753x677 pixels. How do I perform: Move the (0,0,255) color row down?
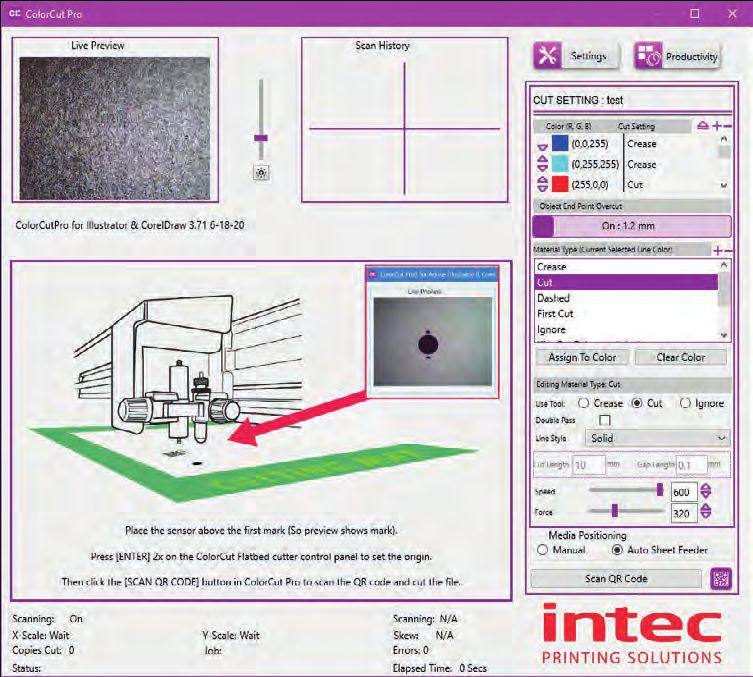pyautogui.click(x=542, y=147)
